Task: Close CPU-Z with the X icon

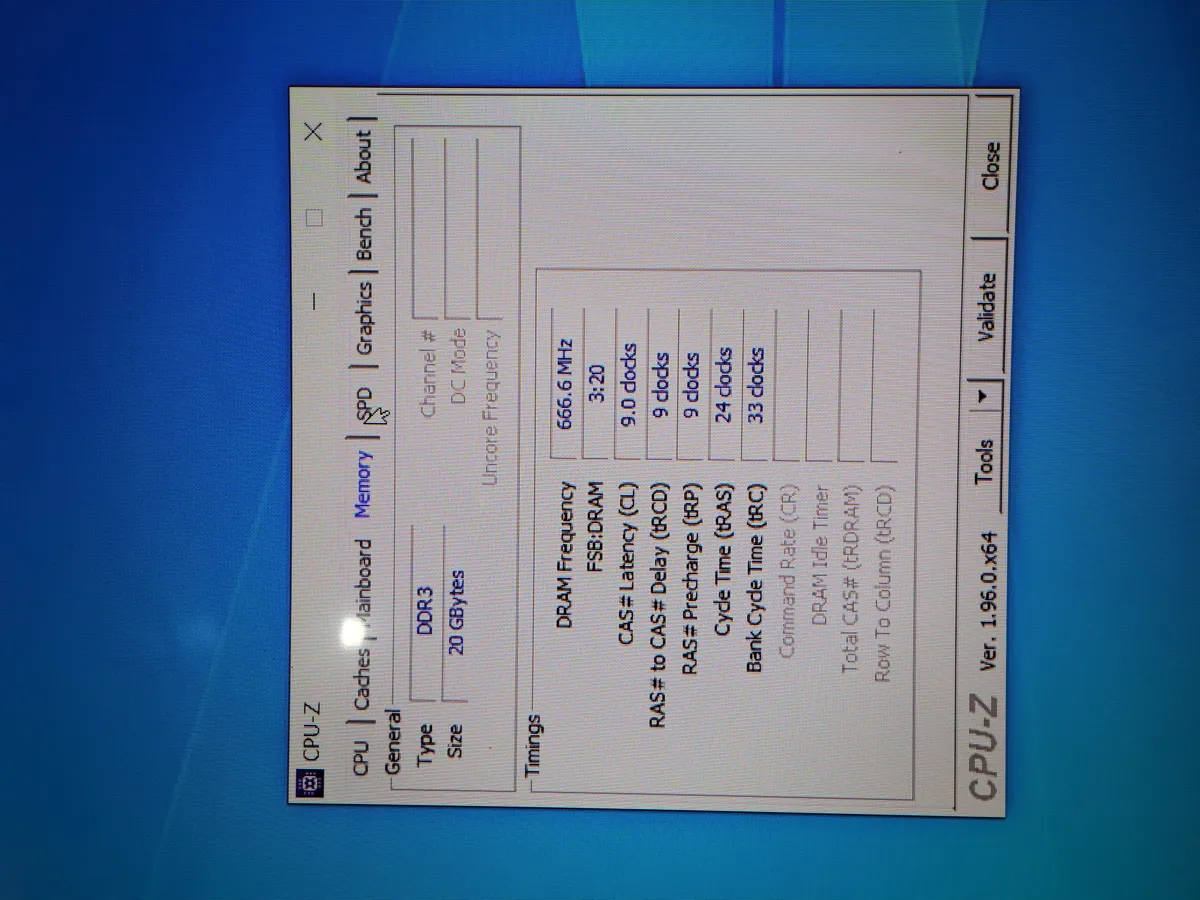Action: click(313, 132)
